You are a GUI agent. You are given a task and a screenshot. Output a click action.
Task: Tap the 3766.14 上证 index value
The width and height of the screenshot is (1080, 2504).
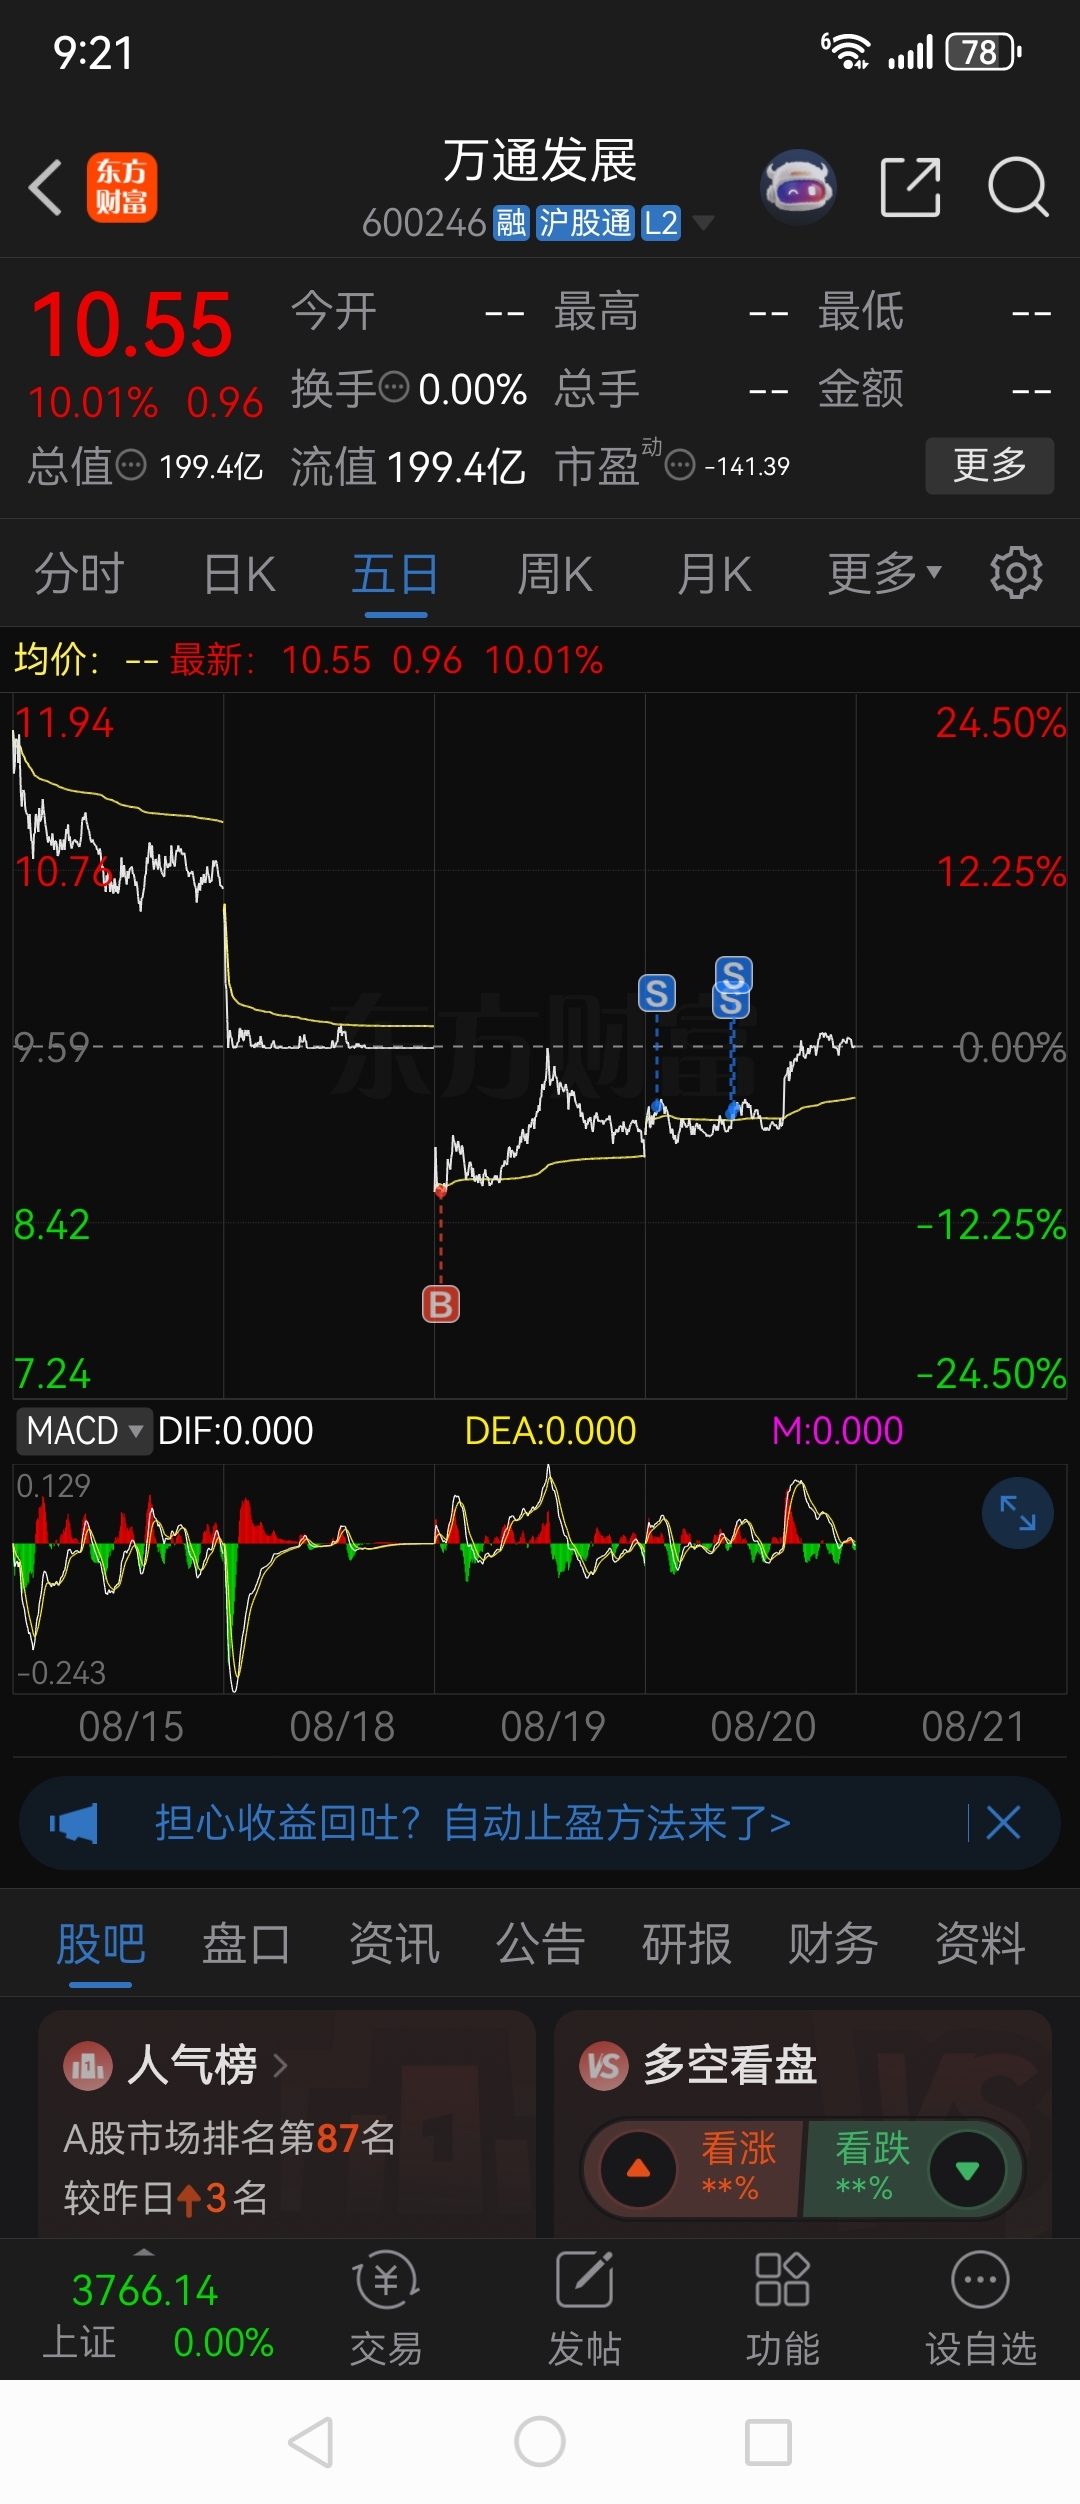[145, 2290]
